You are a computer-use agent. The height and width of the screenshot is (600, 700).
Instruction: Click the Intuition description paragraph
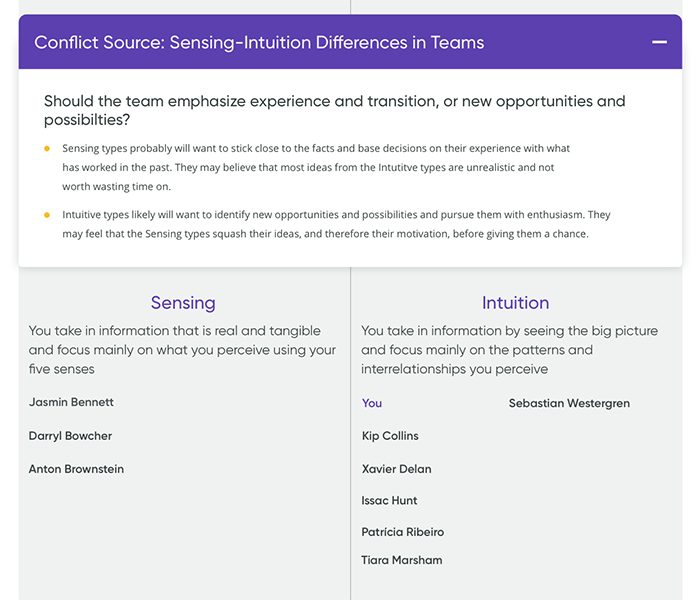[509, 350]
